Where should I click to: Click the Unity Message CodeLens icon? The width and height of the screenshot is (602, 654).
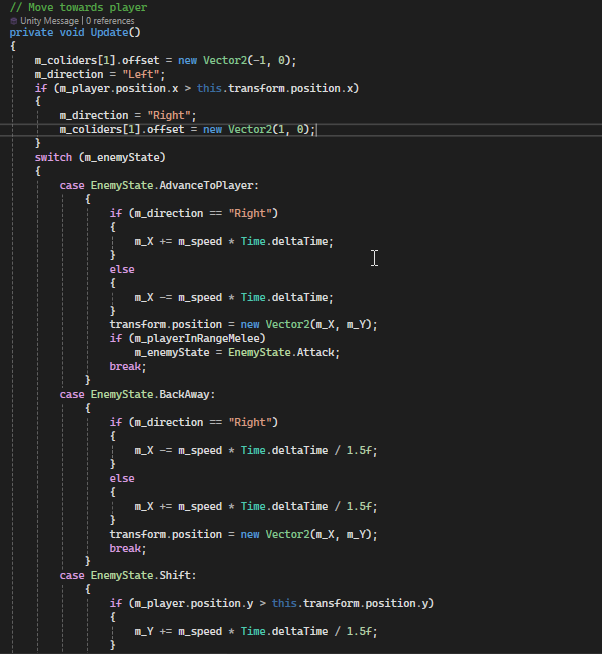pos(14,21)
